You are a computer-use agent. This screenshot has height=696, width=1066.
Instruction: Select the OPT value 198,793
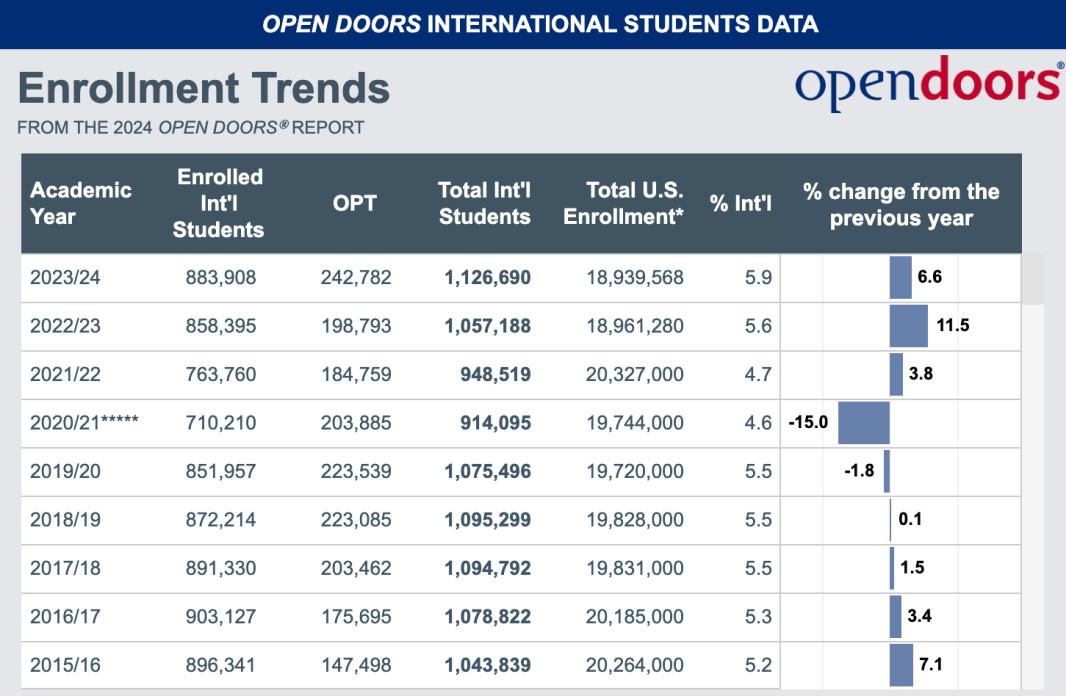[356, 326]
